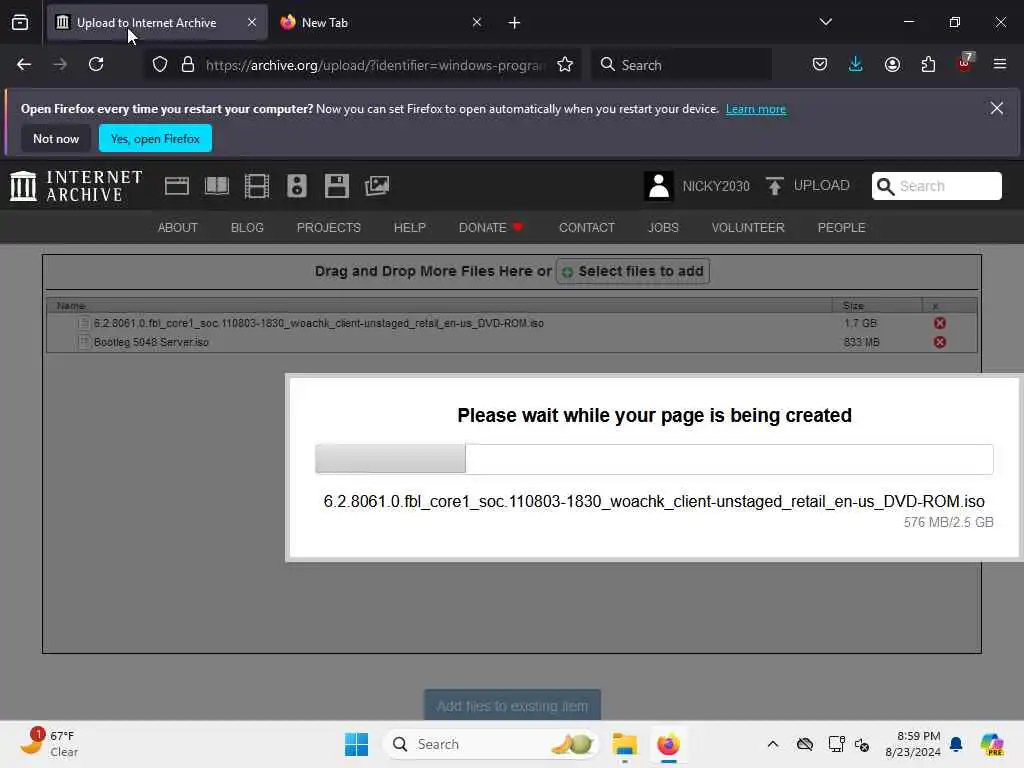Open the Copilot preview taskbar icon
The height and width of the screenshot is (768, 1024).
(x=992, y=744)
